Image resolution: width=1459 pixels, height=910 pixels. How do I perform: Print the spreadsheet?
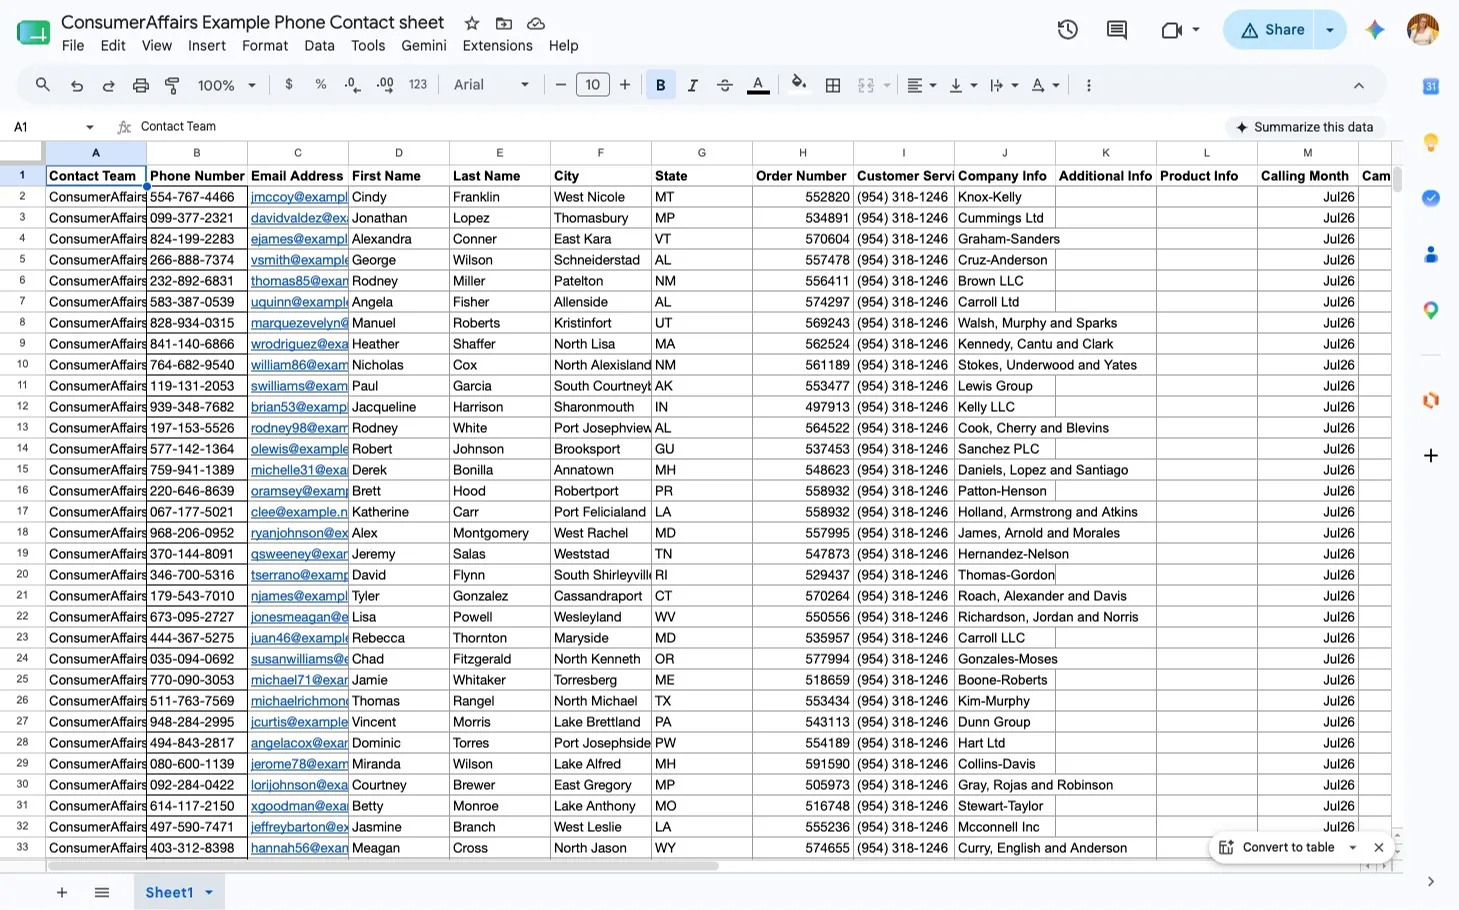point(140,85)
